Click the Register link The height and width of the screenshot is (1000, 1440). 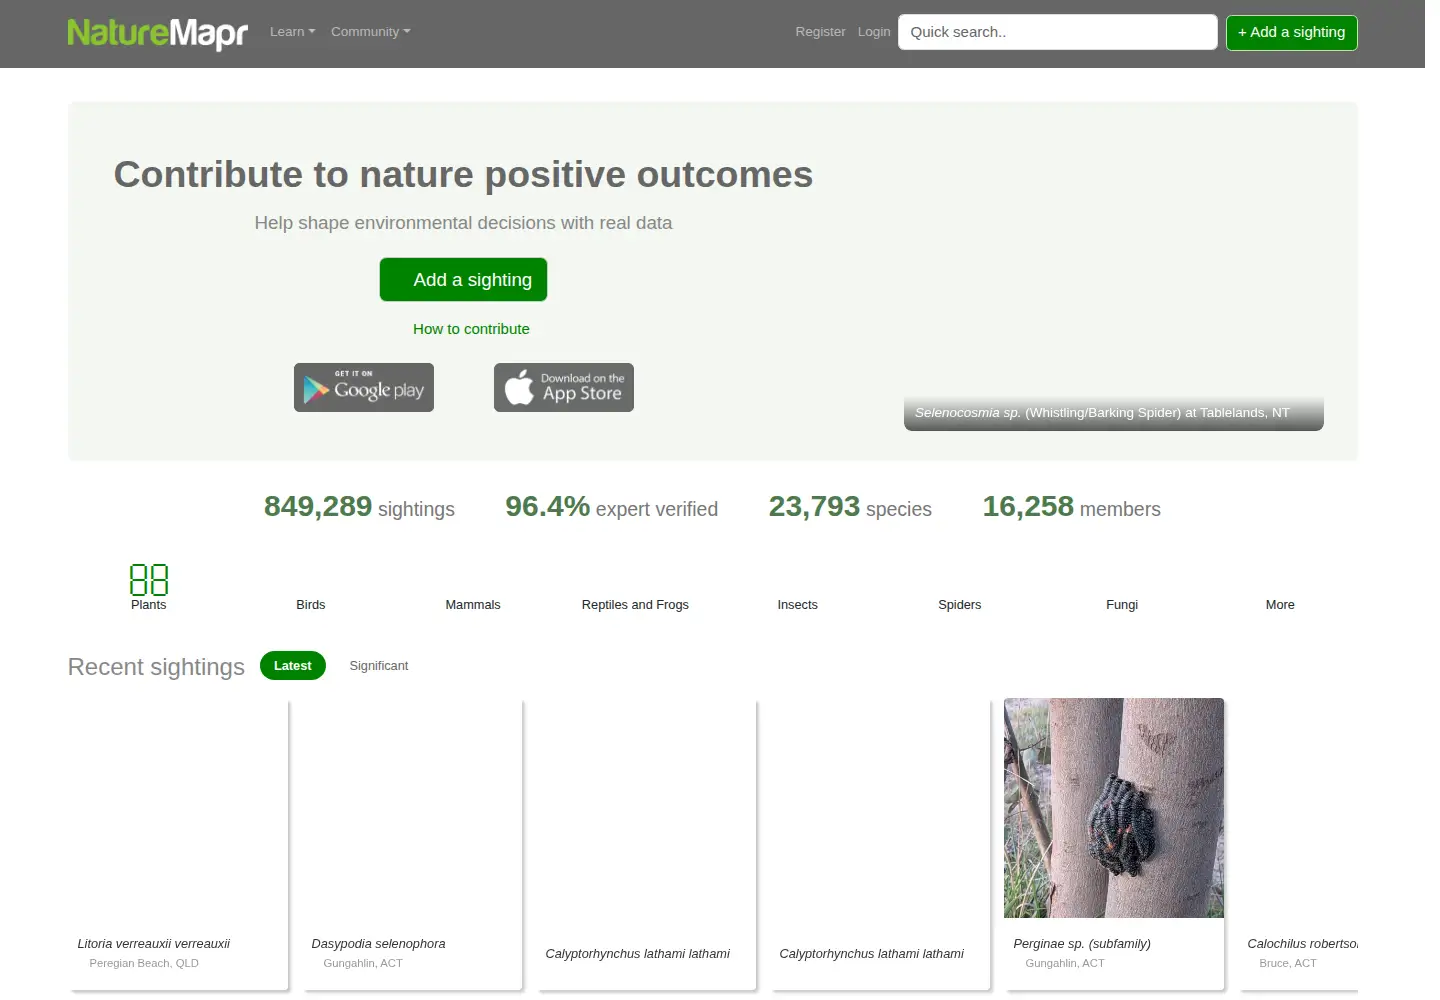[820, 32]
